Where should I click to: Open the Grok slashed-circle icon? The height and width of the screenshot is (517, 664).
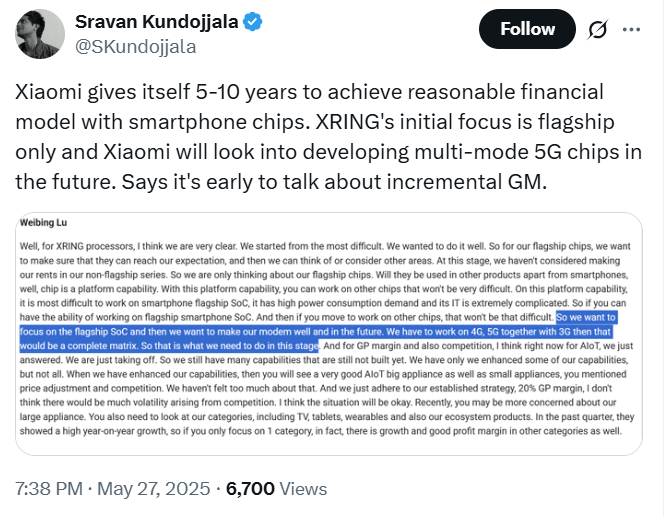pyautogui.click(x=598, y=30)
